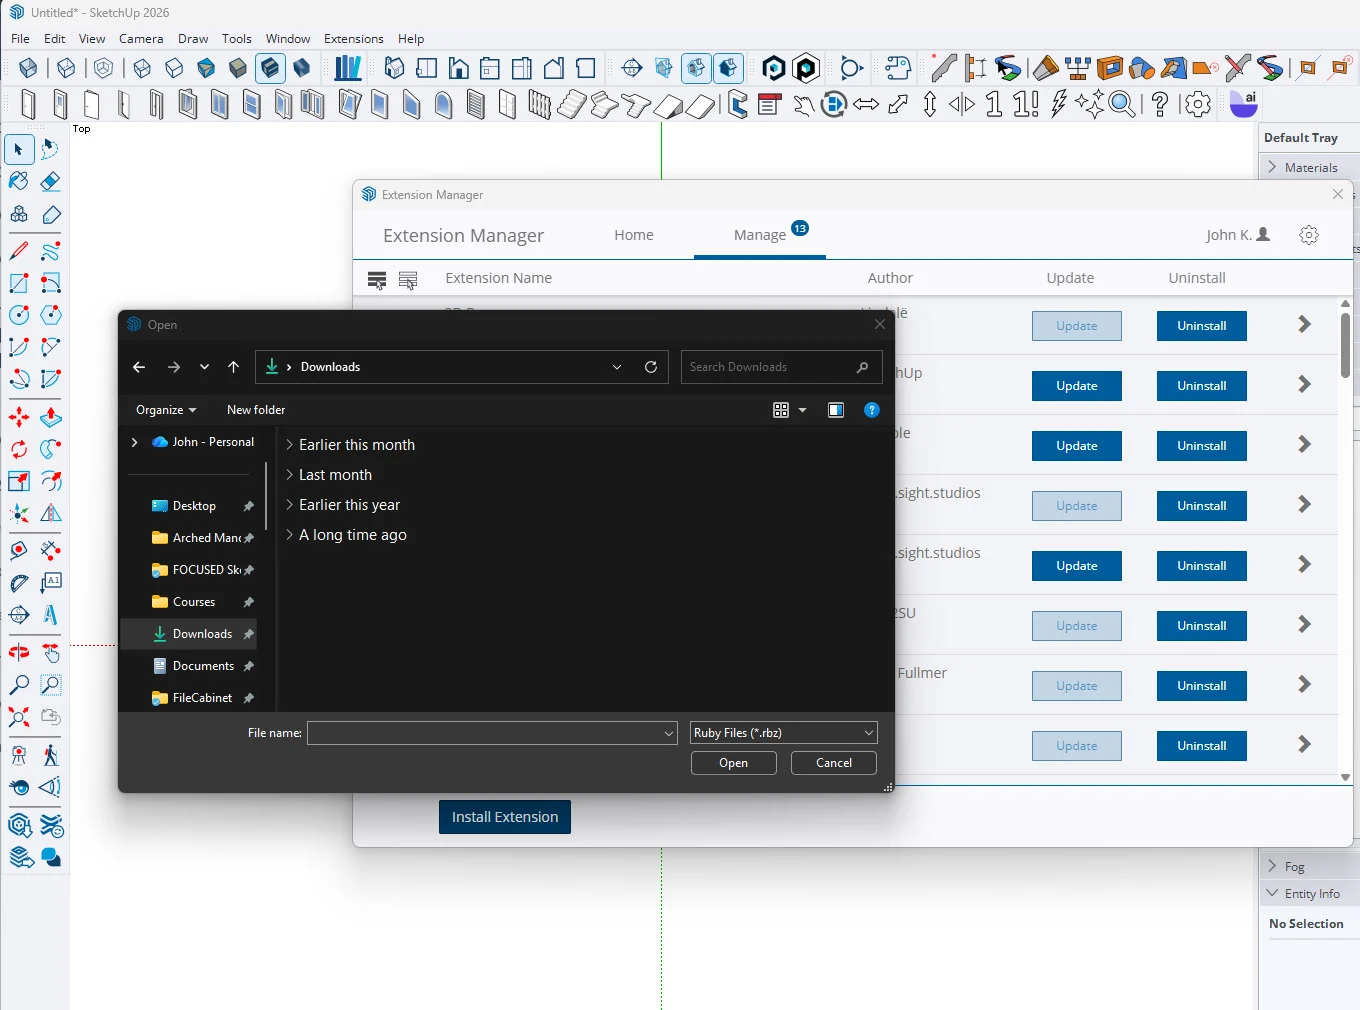Click the AI assistant toolbar icon
1360x1010 pixels.
(1243, 104)
